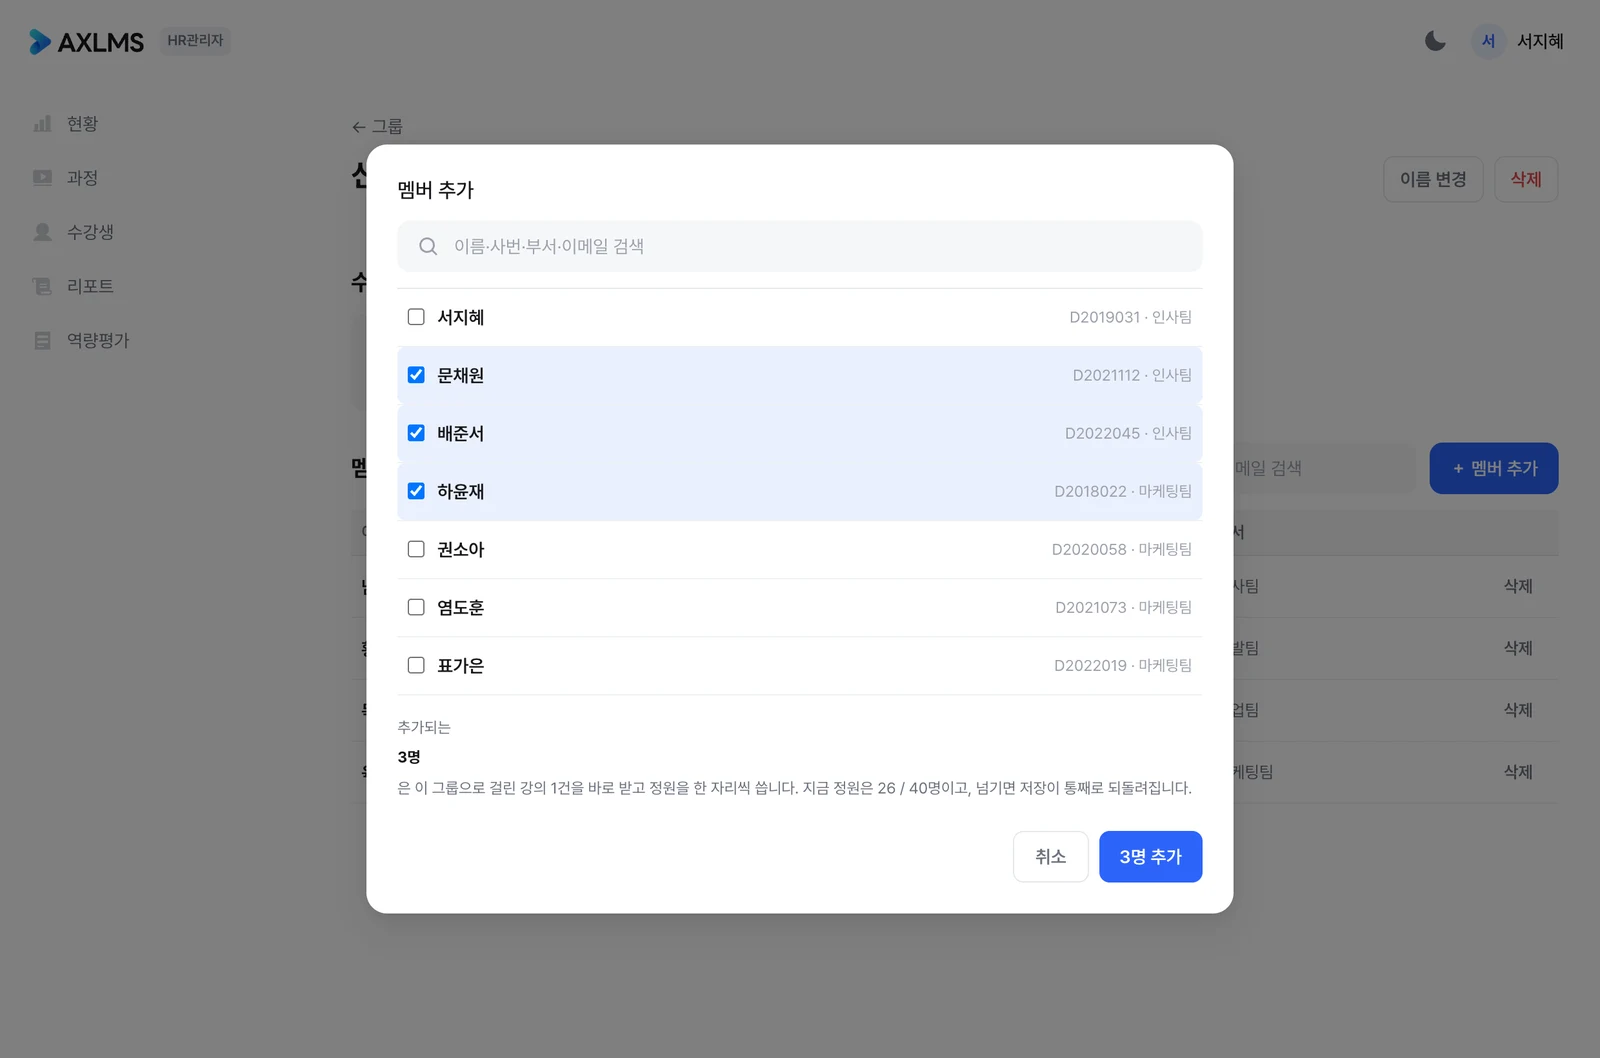
Task: Click D2021112 · 인사팀 text
Action: pyautogui.click(x=1132, y=375)
